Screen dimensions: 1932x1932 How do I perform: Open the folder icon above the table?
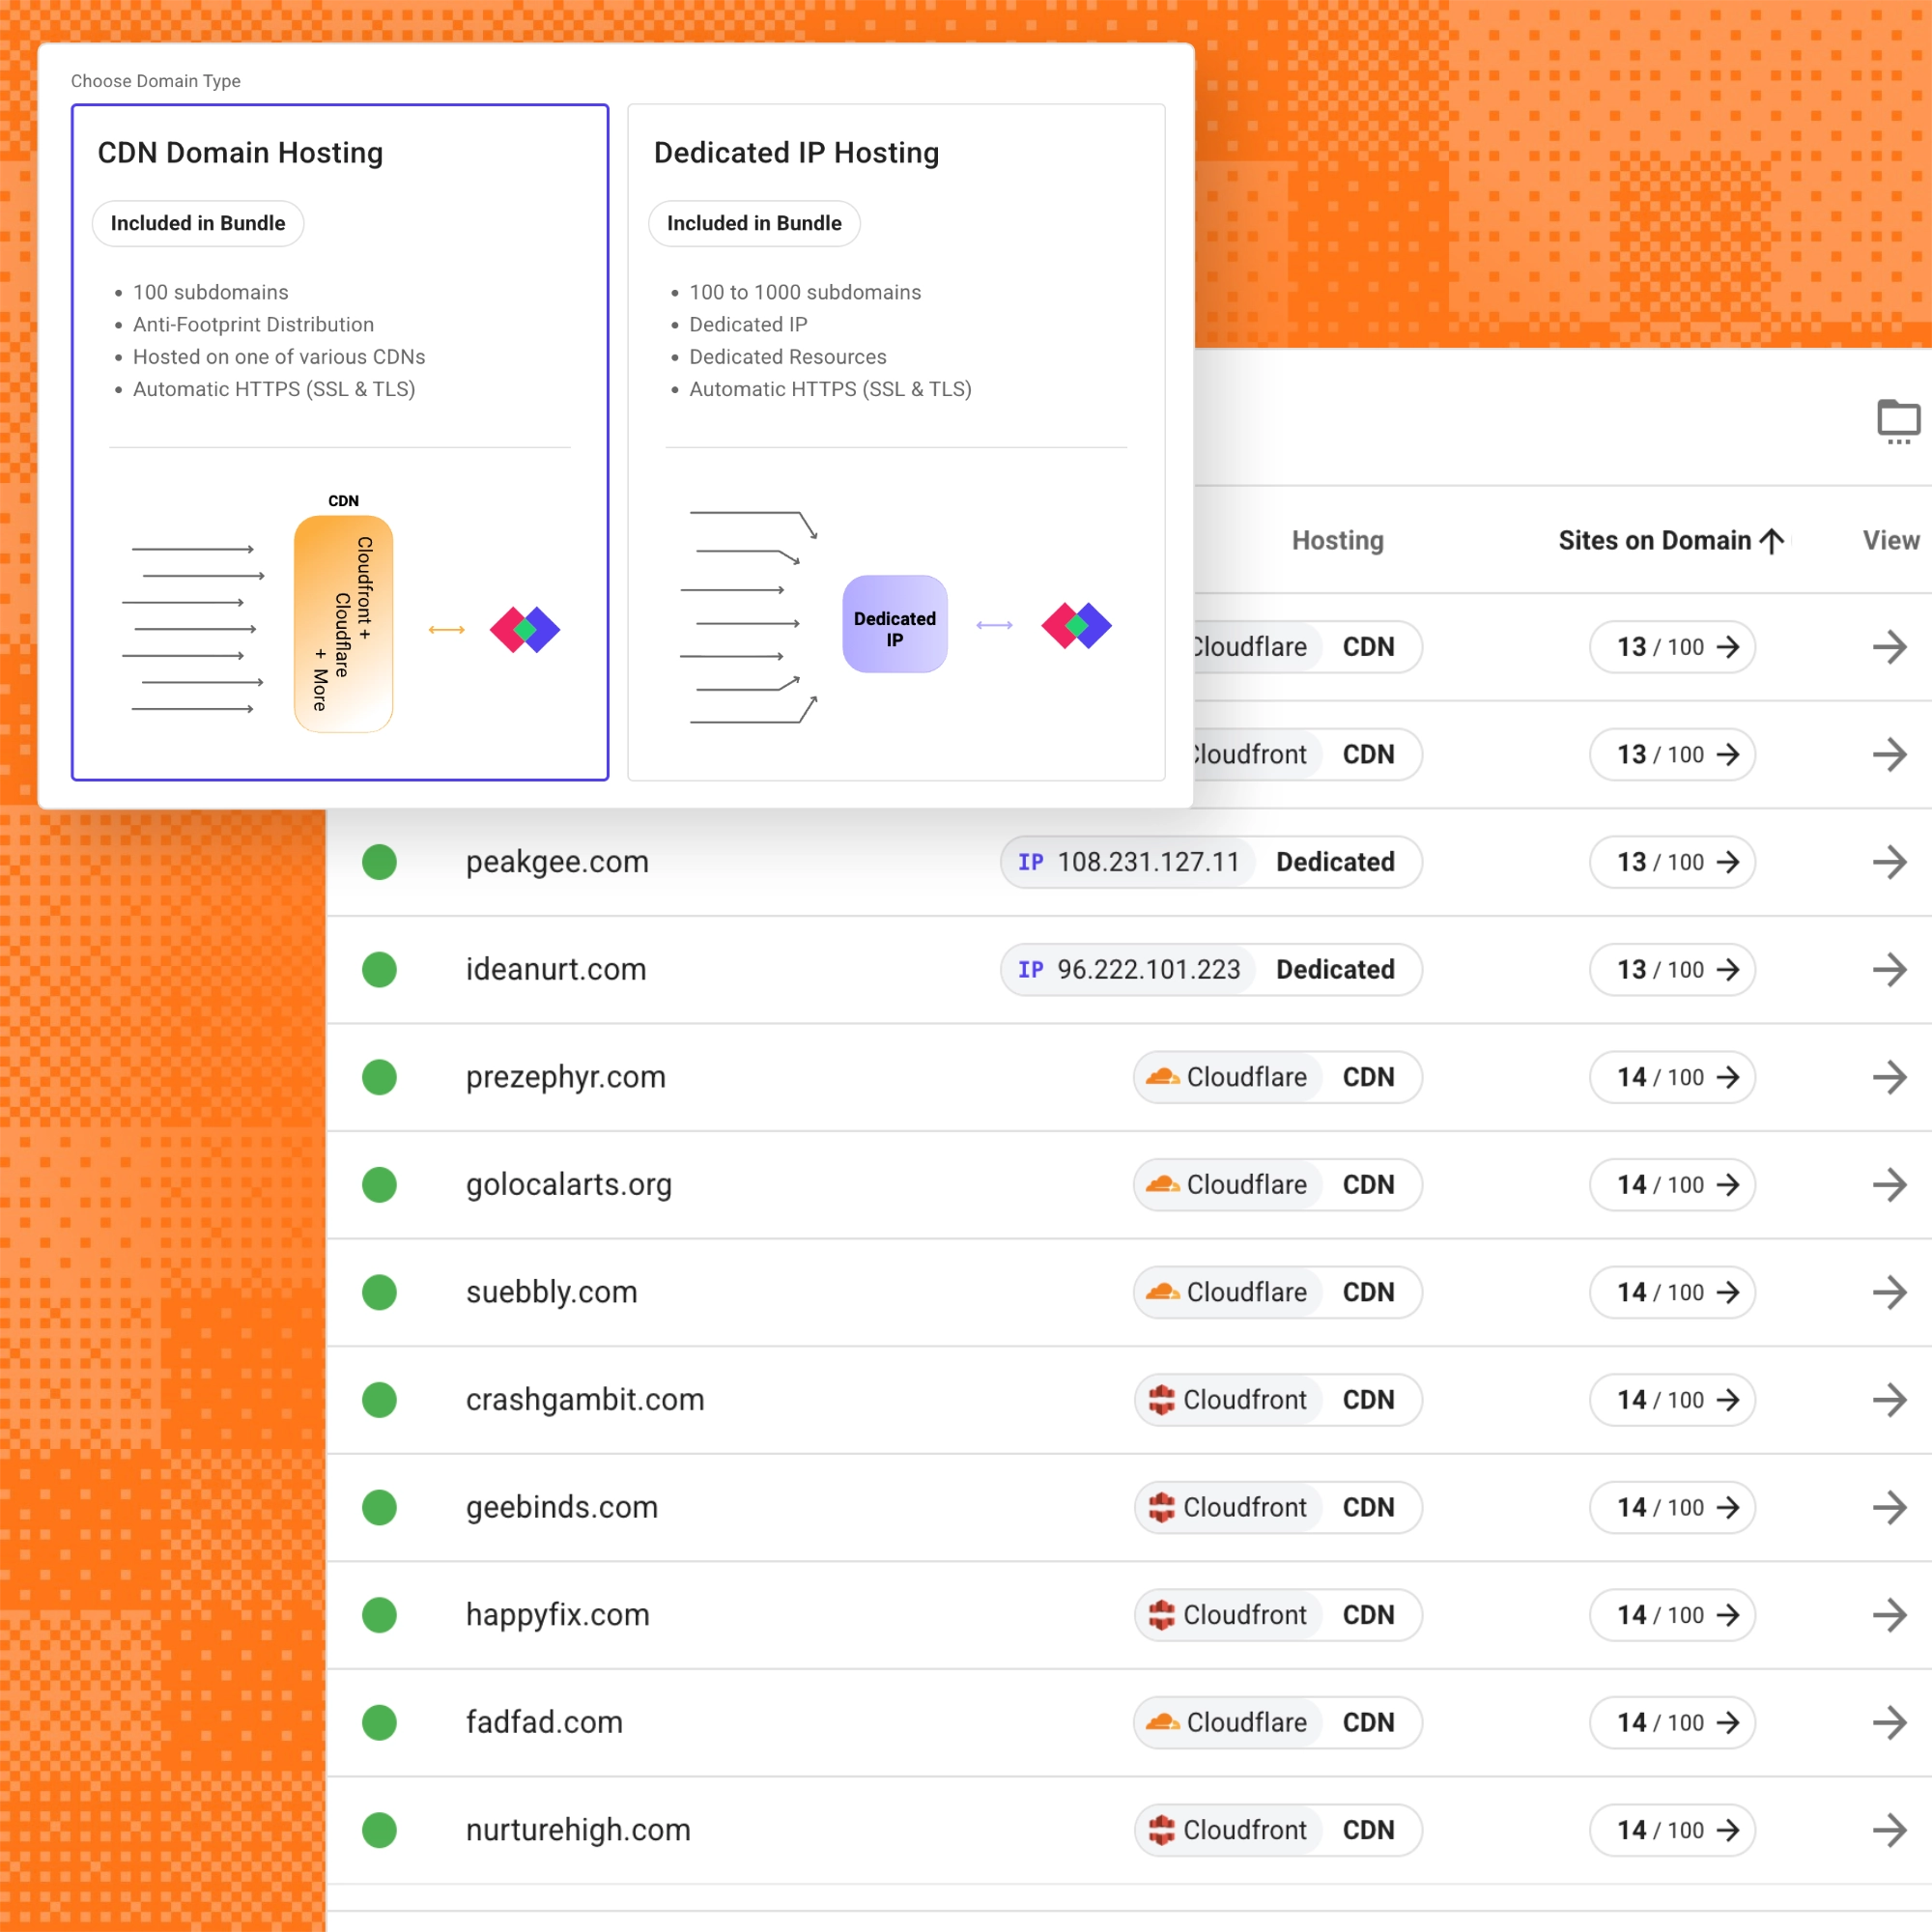1897,421
